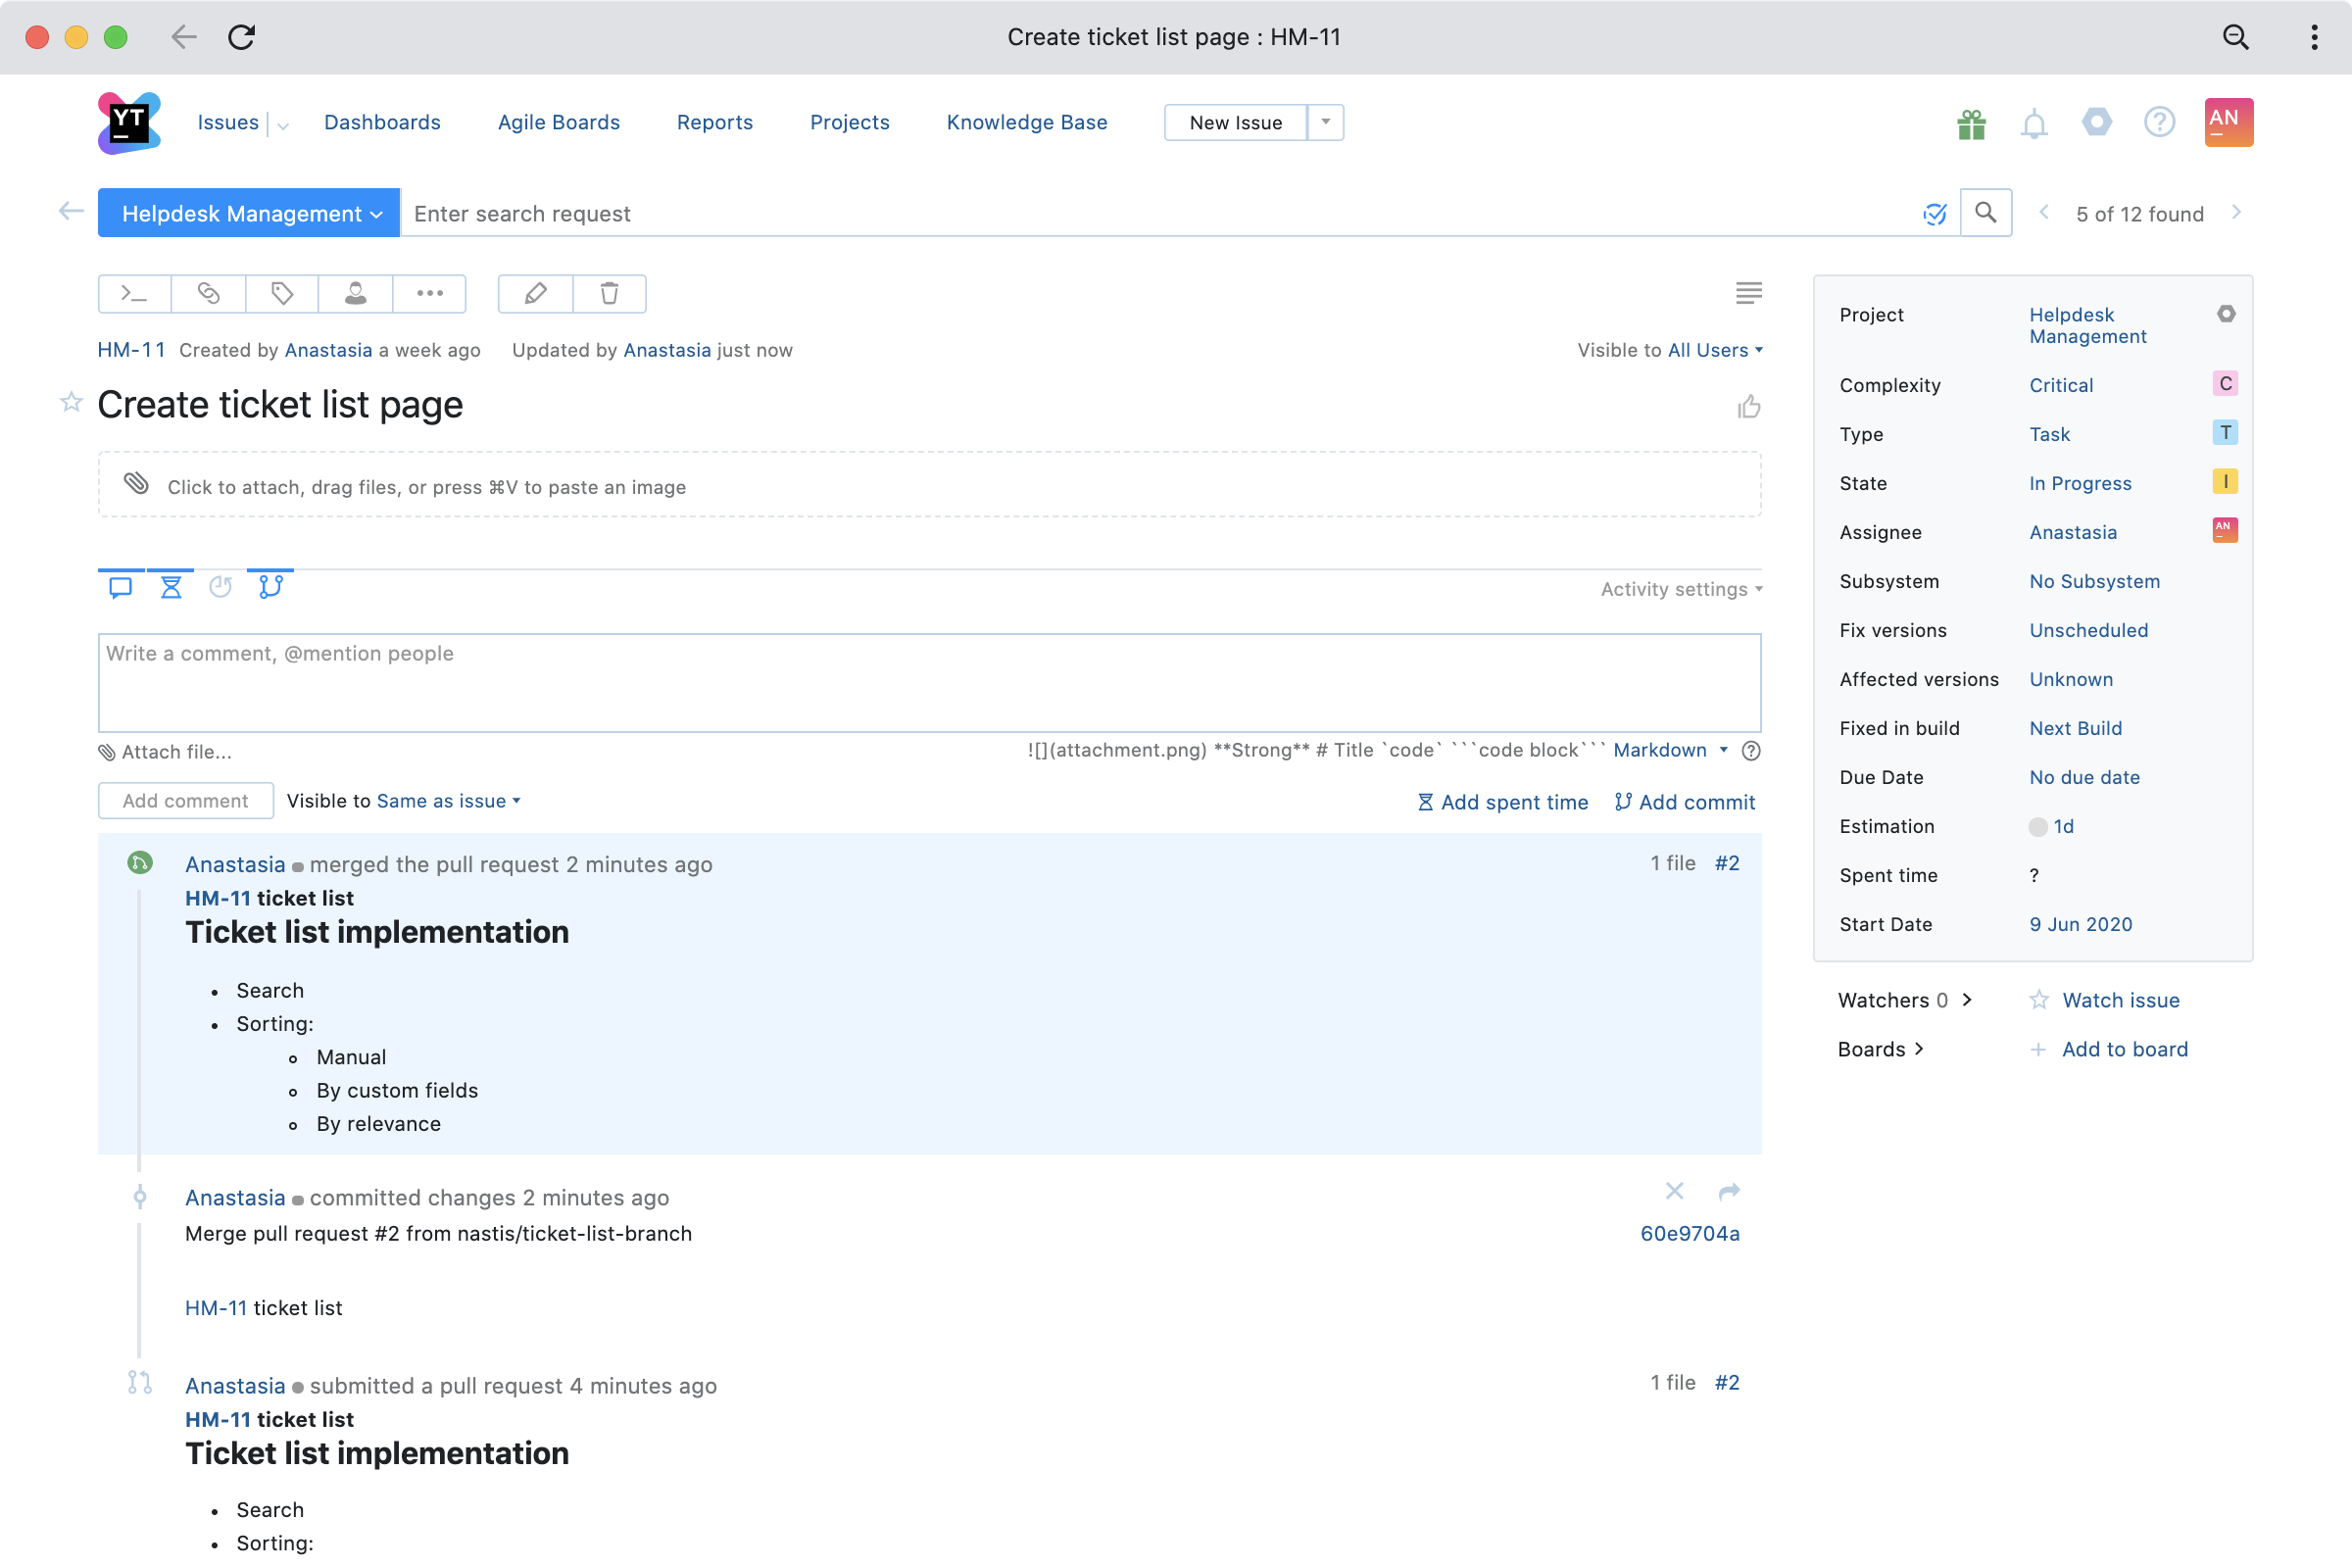Image resolution: width=2352 pixels, height=1568 pixels.
Task: Open the YouTrack logo home link
Action: (129, 122)
